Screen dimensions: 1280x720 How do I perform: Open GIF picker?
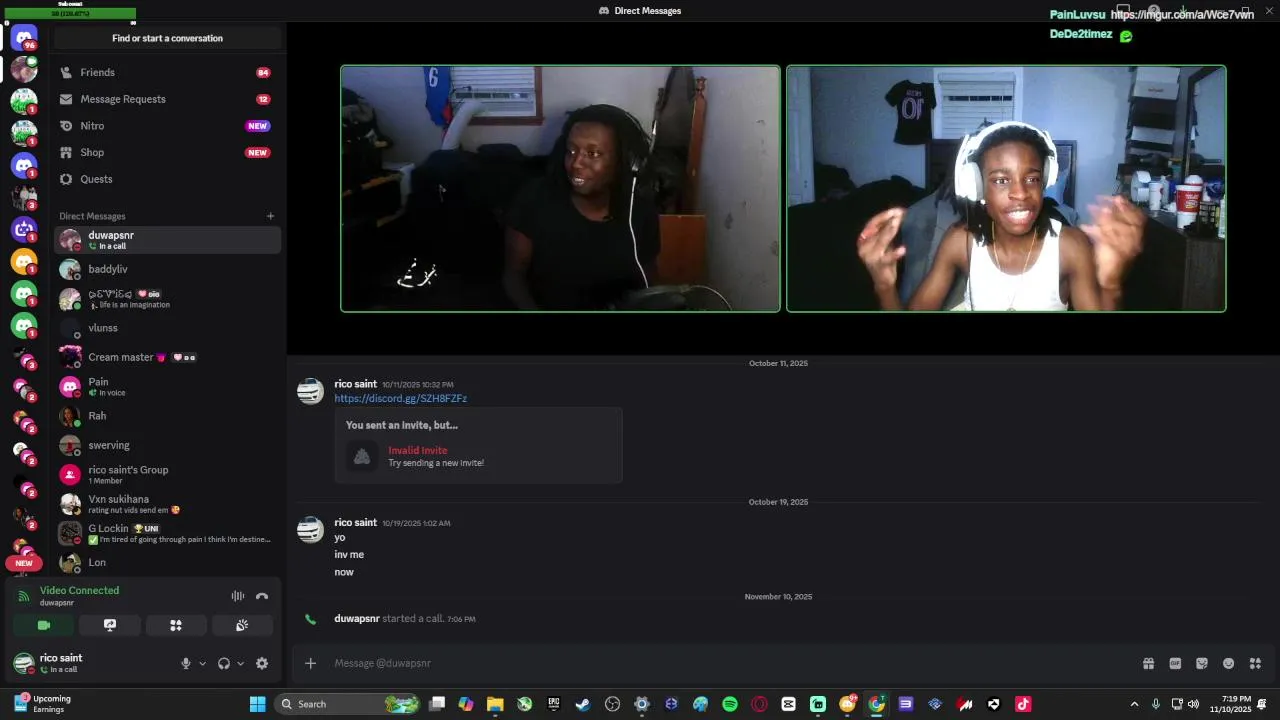tap(1175, 663)
